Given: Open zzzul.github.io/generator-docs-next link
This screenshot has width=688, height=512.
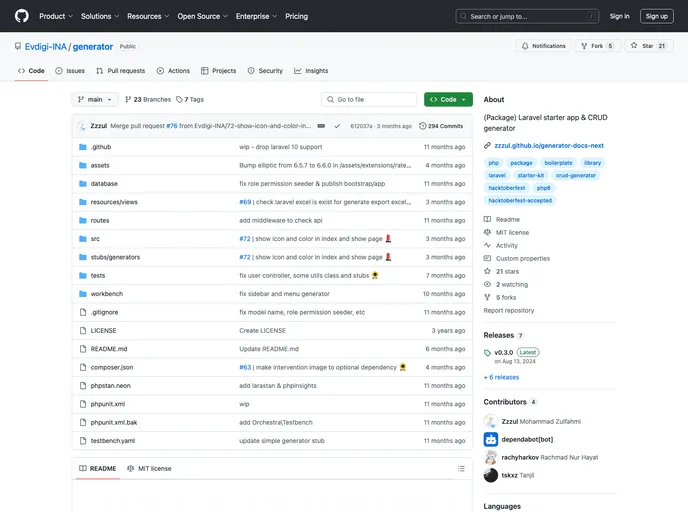Looking at the screenshot, I should tap(549, 146).
